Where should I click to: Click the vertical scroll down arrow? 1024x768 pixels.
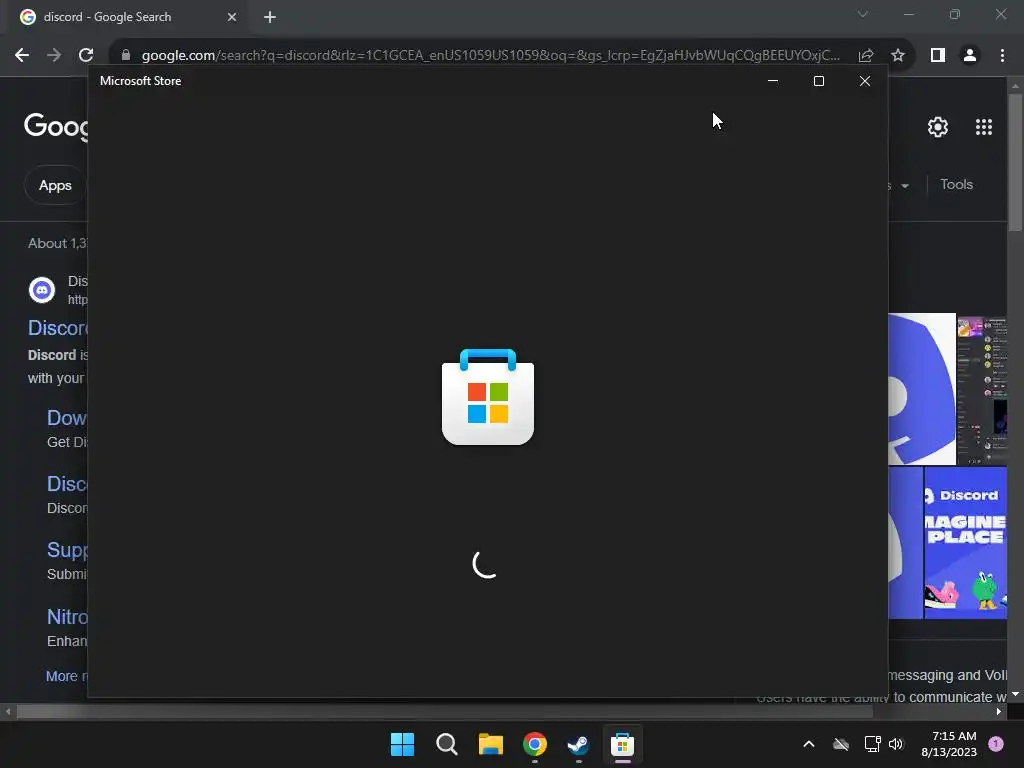click(x=1015, y=694)
